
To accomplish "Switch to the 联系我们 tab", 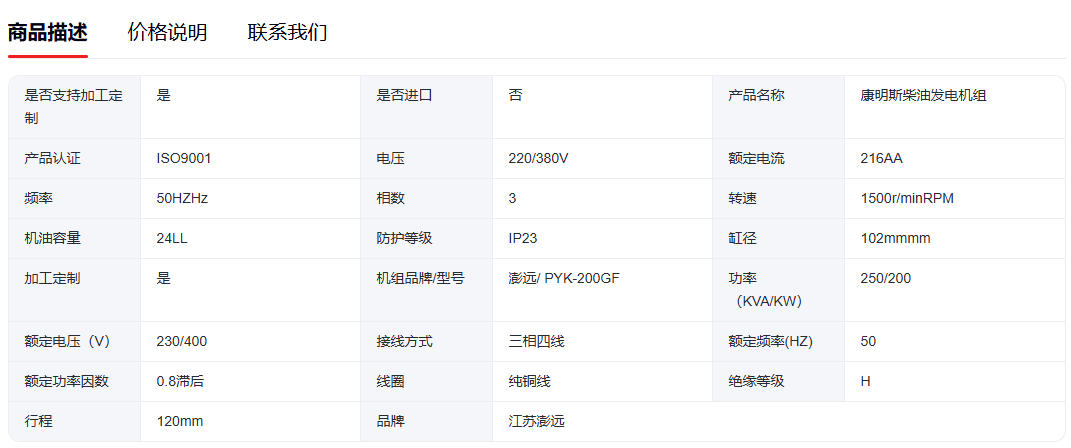I will pyautogui.click(x=287, y=32).
